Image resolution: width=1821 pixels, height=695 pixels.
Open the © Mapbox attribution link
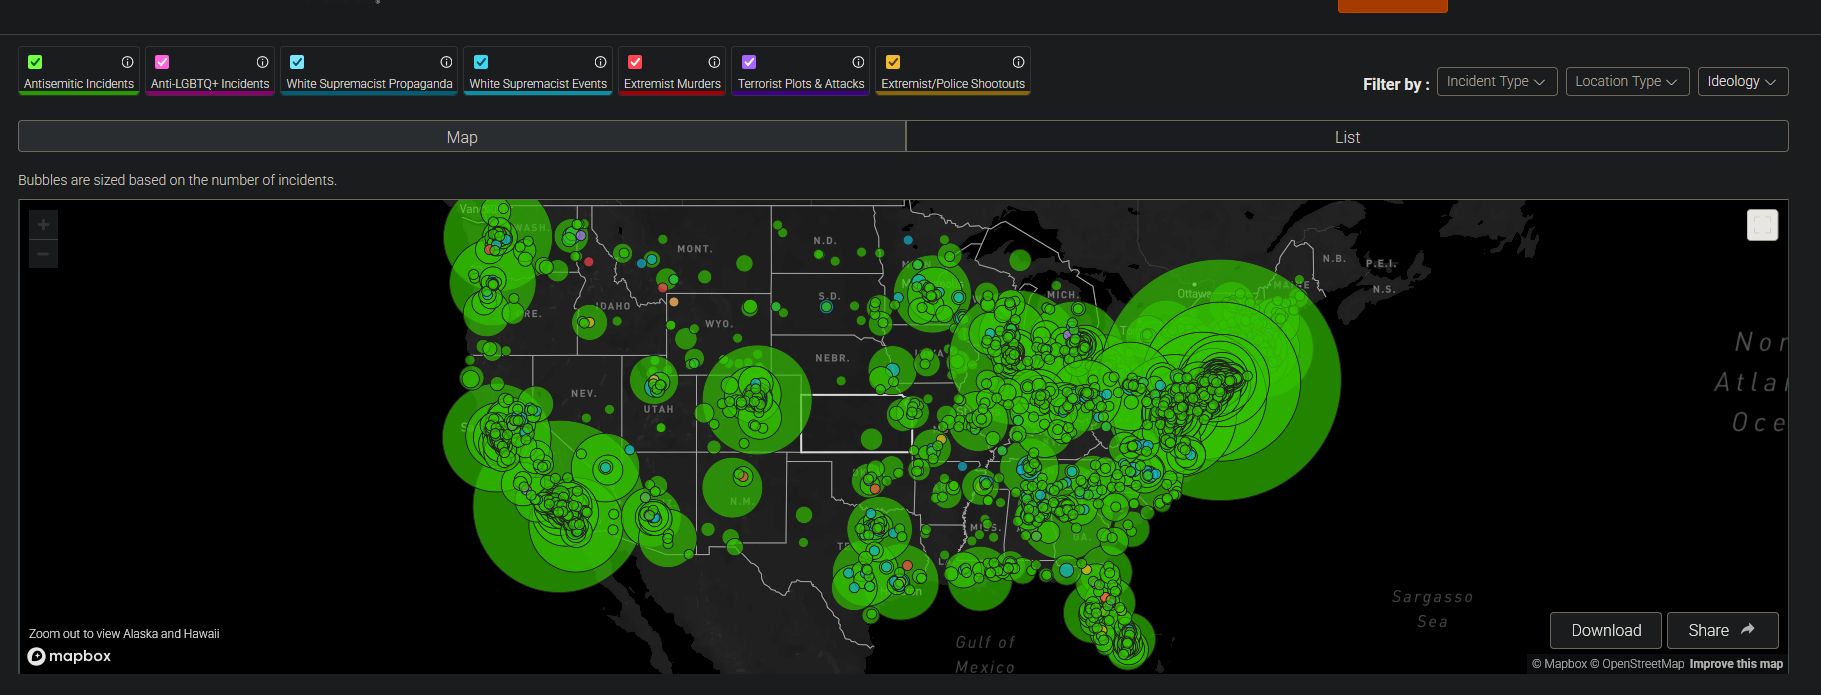pyautogui.click(x=1559, y=664)
